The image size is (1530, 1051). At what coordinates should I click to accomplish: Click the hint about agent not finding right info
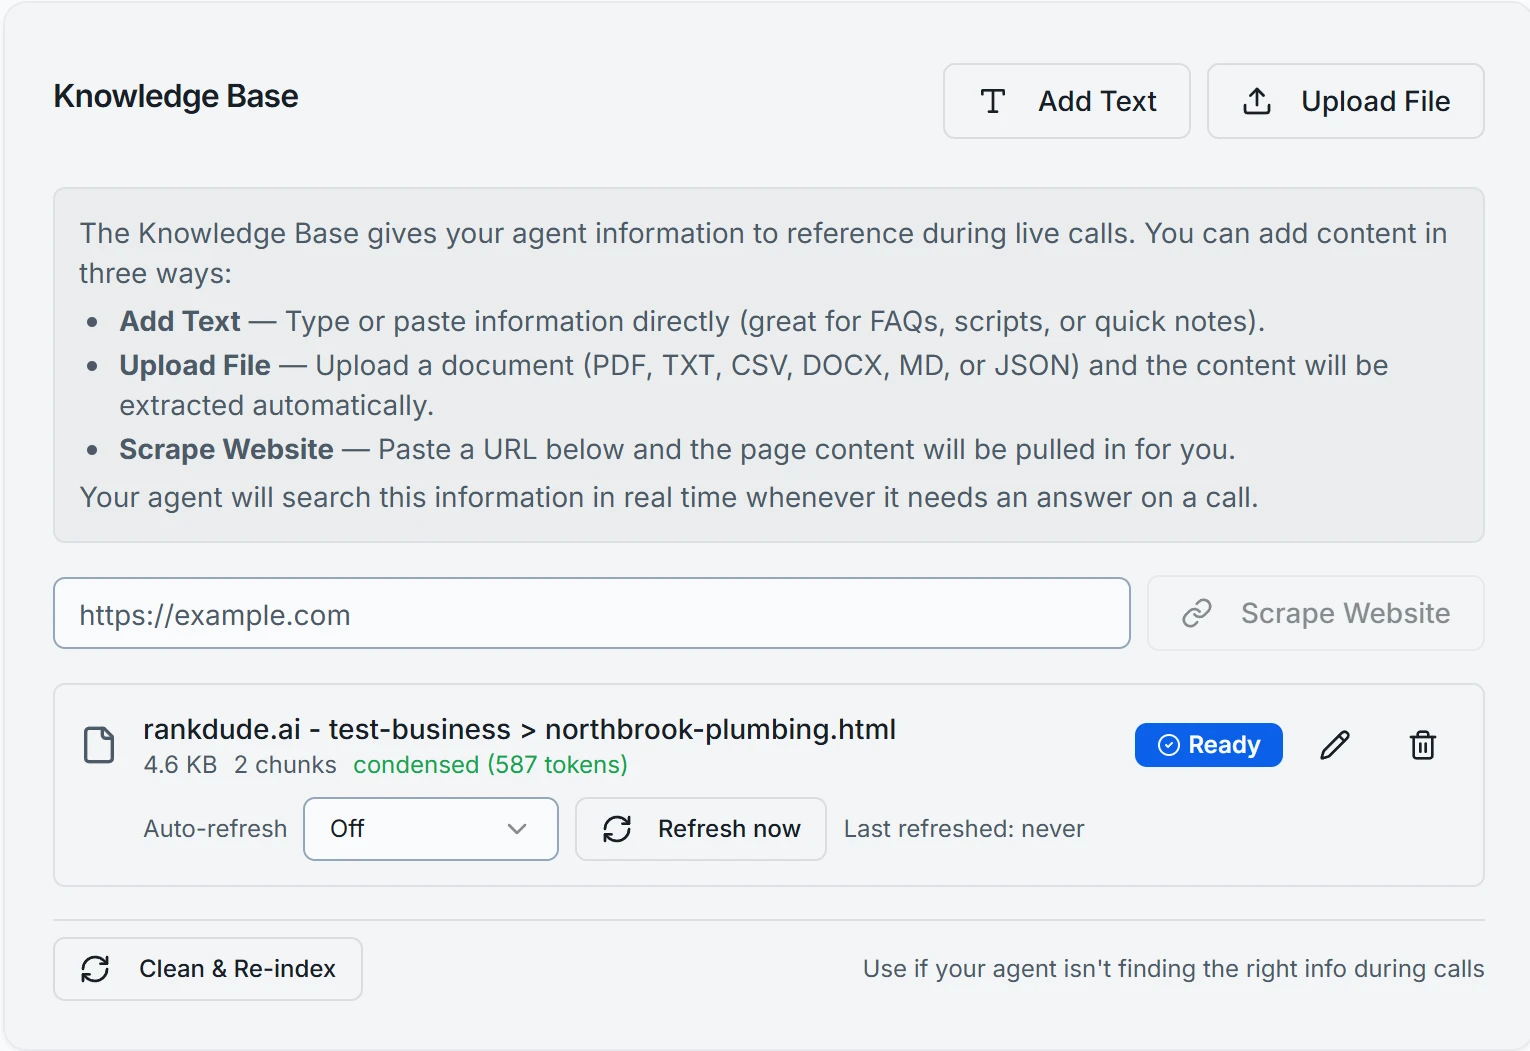click(1173, 969)
